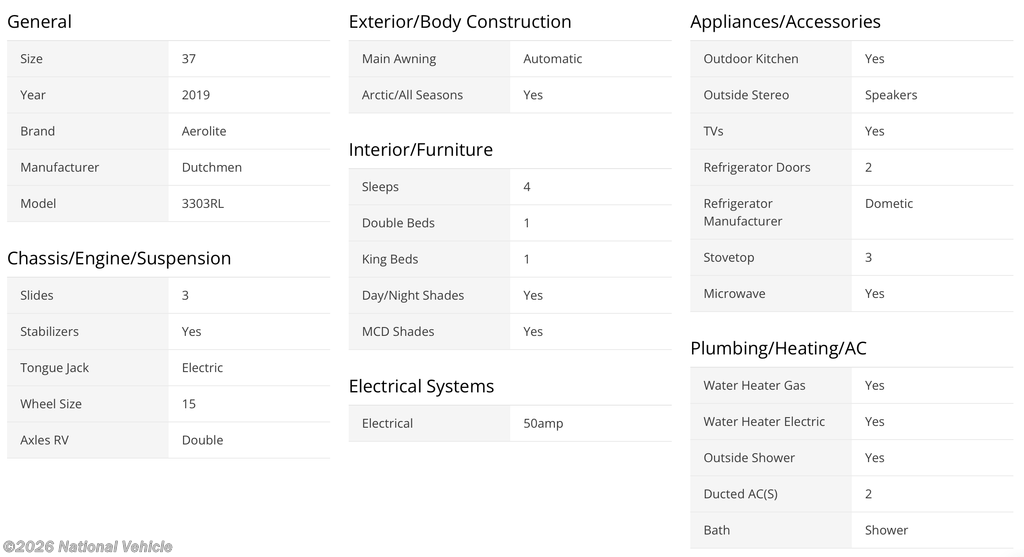Screen dimensions: 1024x557
Task: Click the Main Awning value Automatic
Action: click(x=552, y=59)
